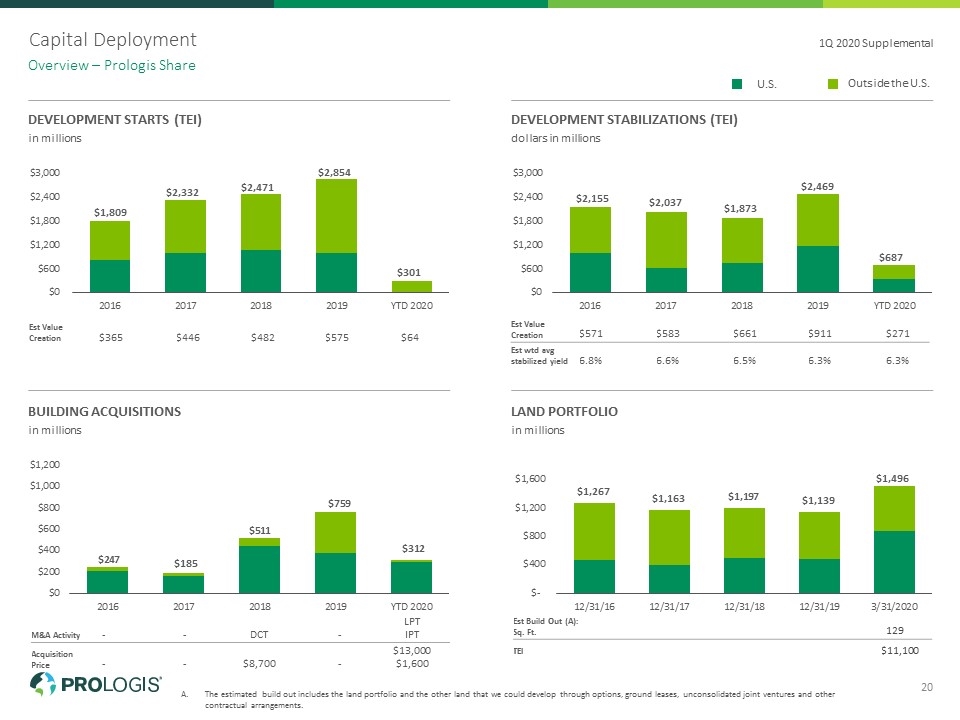Click the page number 20
960x720 pixels.
[927, 687]
